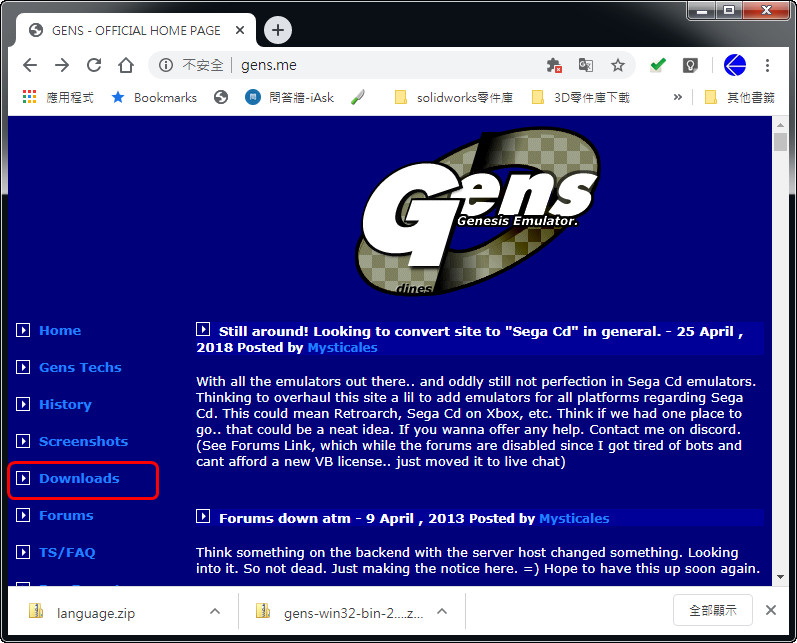The image size is (797, 643).
Task: Click the arrow icon beside Forums down atm
Action: click(203, 516)
